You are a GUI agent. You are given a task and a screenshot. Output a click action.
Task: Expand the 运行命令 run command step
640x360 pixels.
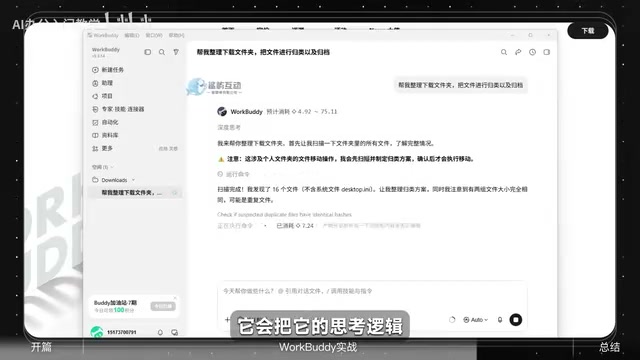[x=233, y=174]
